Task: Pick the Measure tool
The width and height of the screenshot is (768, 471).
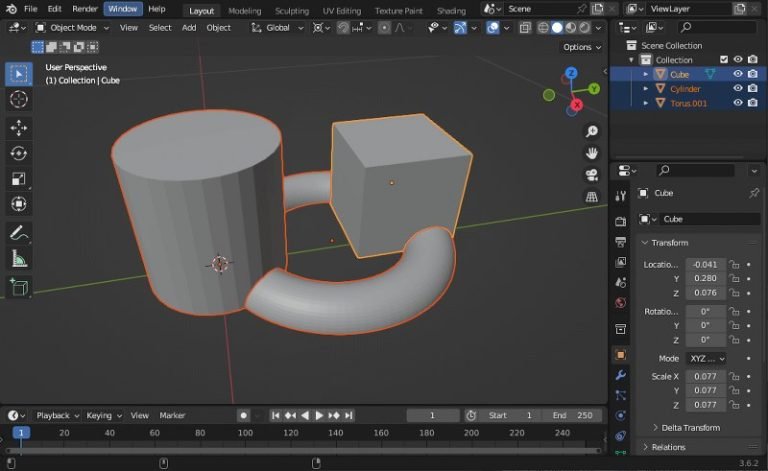Action: (19, 259)
